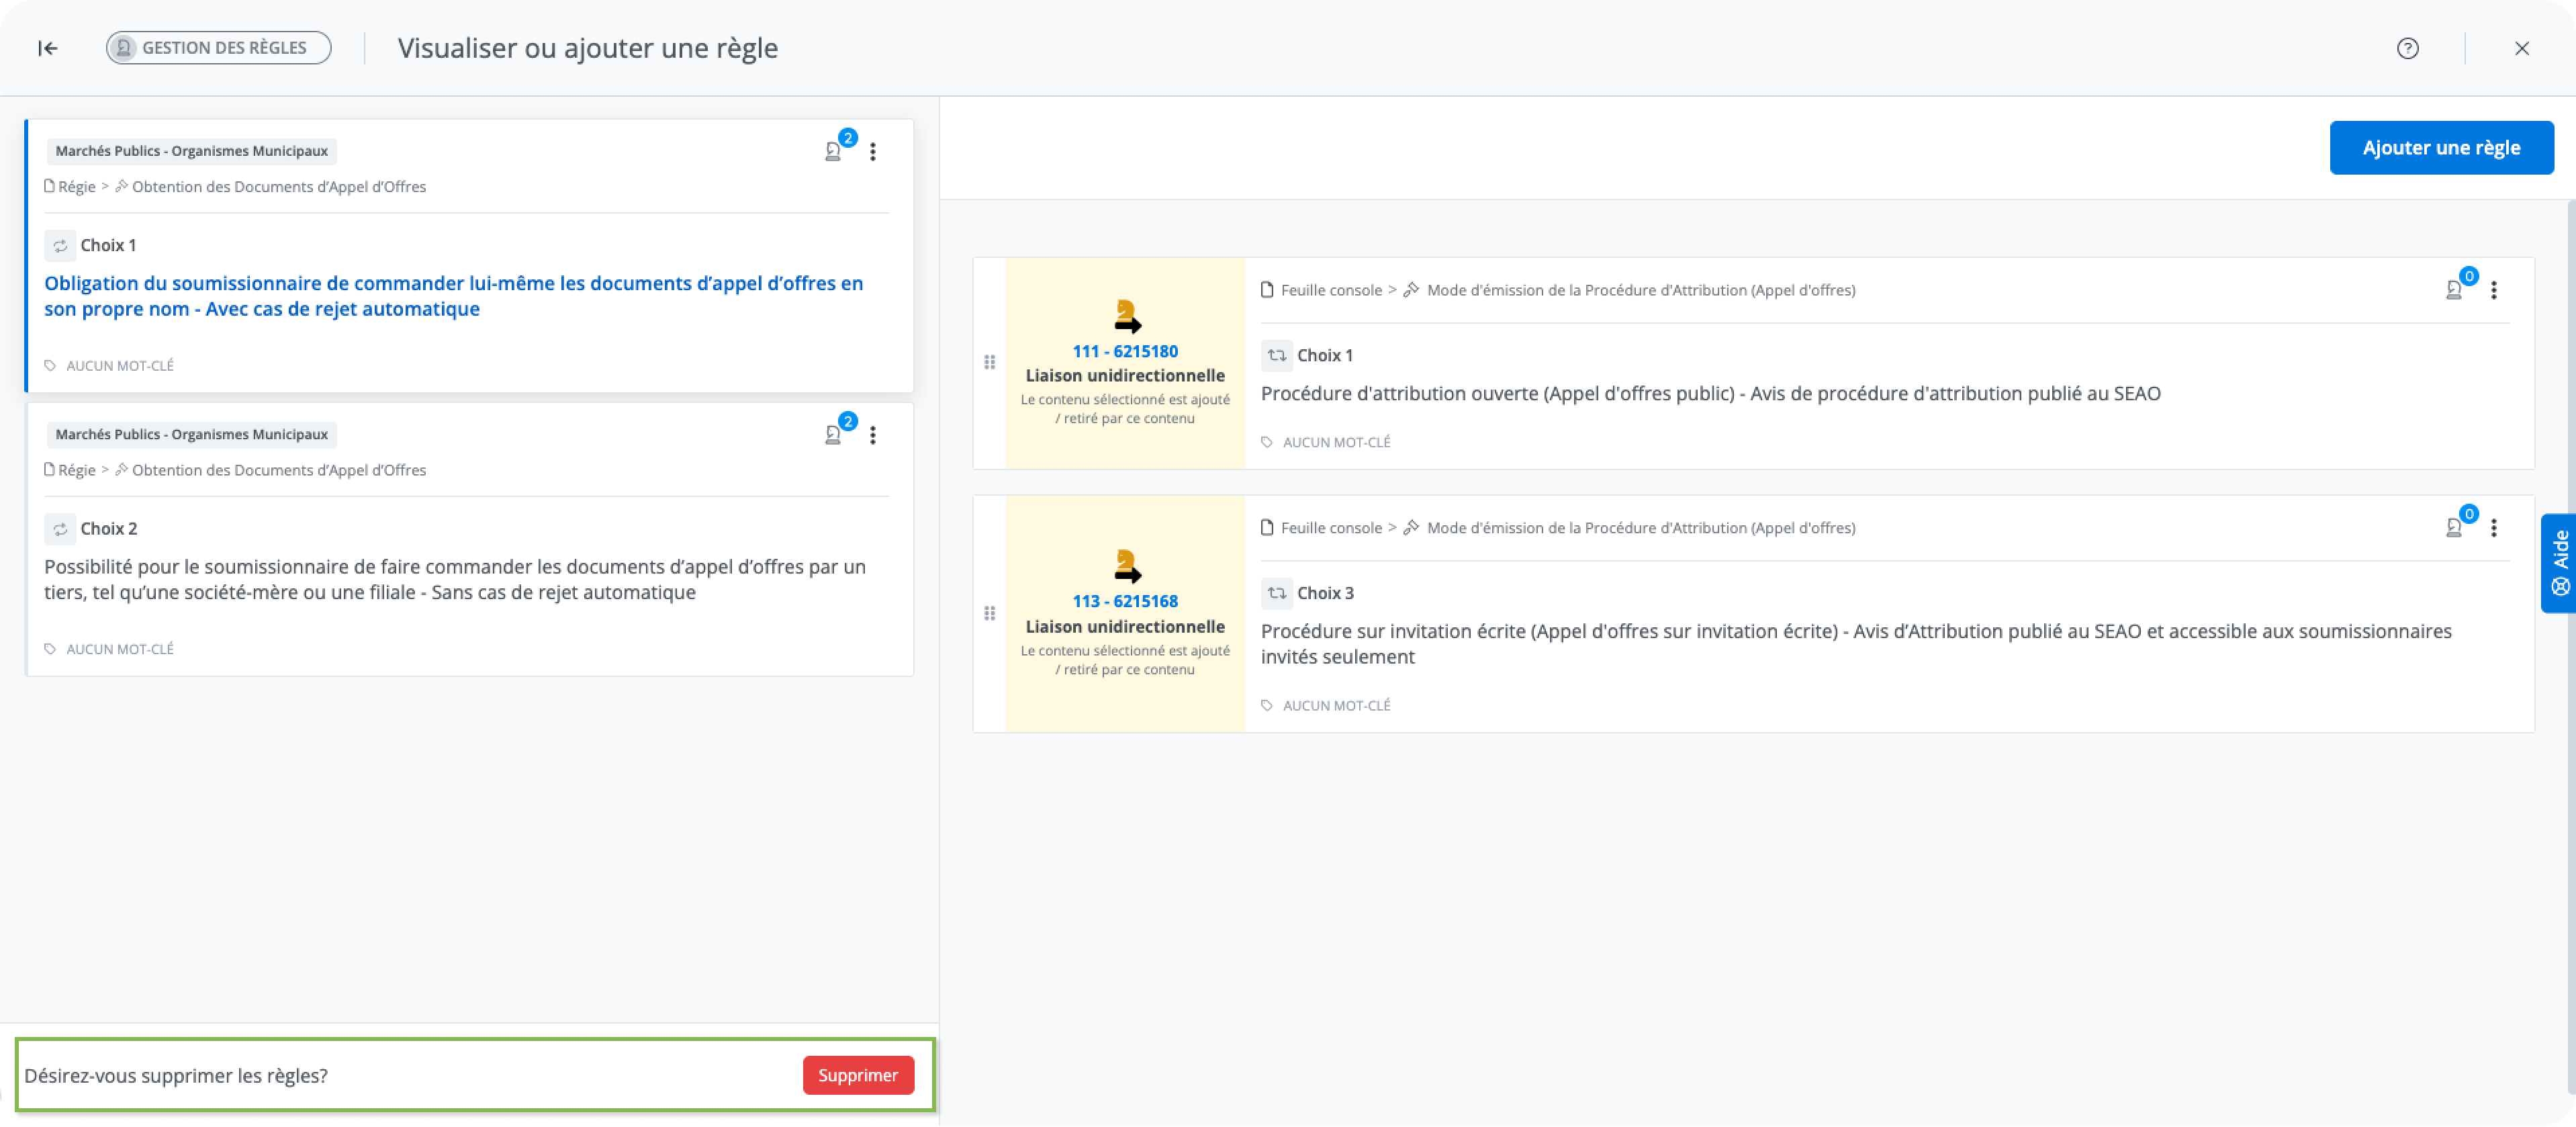This screenshot has width=2576, height=1127.
Task: Select the Obligation du soumissionnaire rule title
Action: 453,296
